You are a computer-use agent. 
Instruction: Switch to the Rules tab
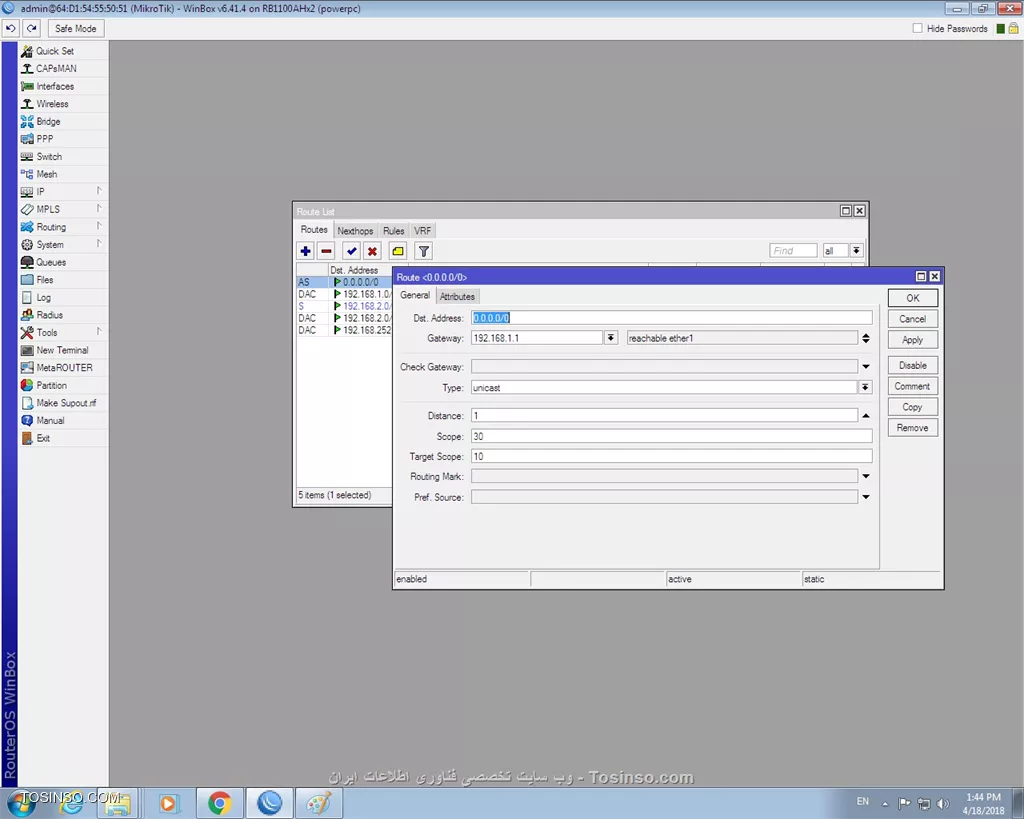tap(394, 231)
